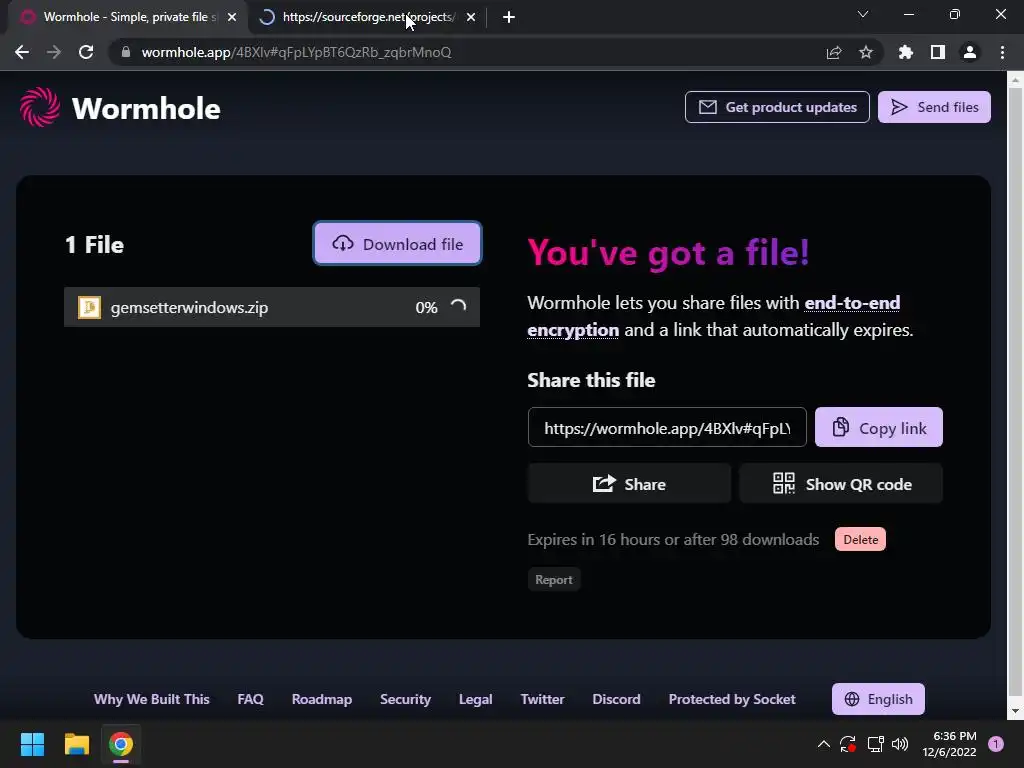Screen dimensions: 1024x768
Task: Toggle the Chrome side panel
Action: click(938, 52)
